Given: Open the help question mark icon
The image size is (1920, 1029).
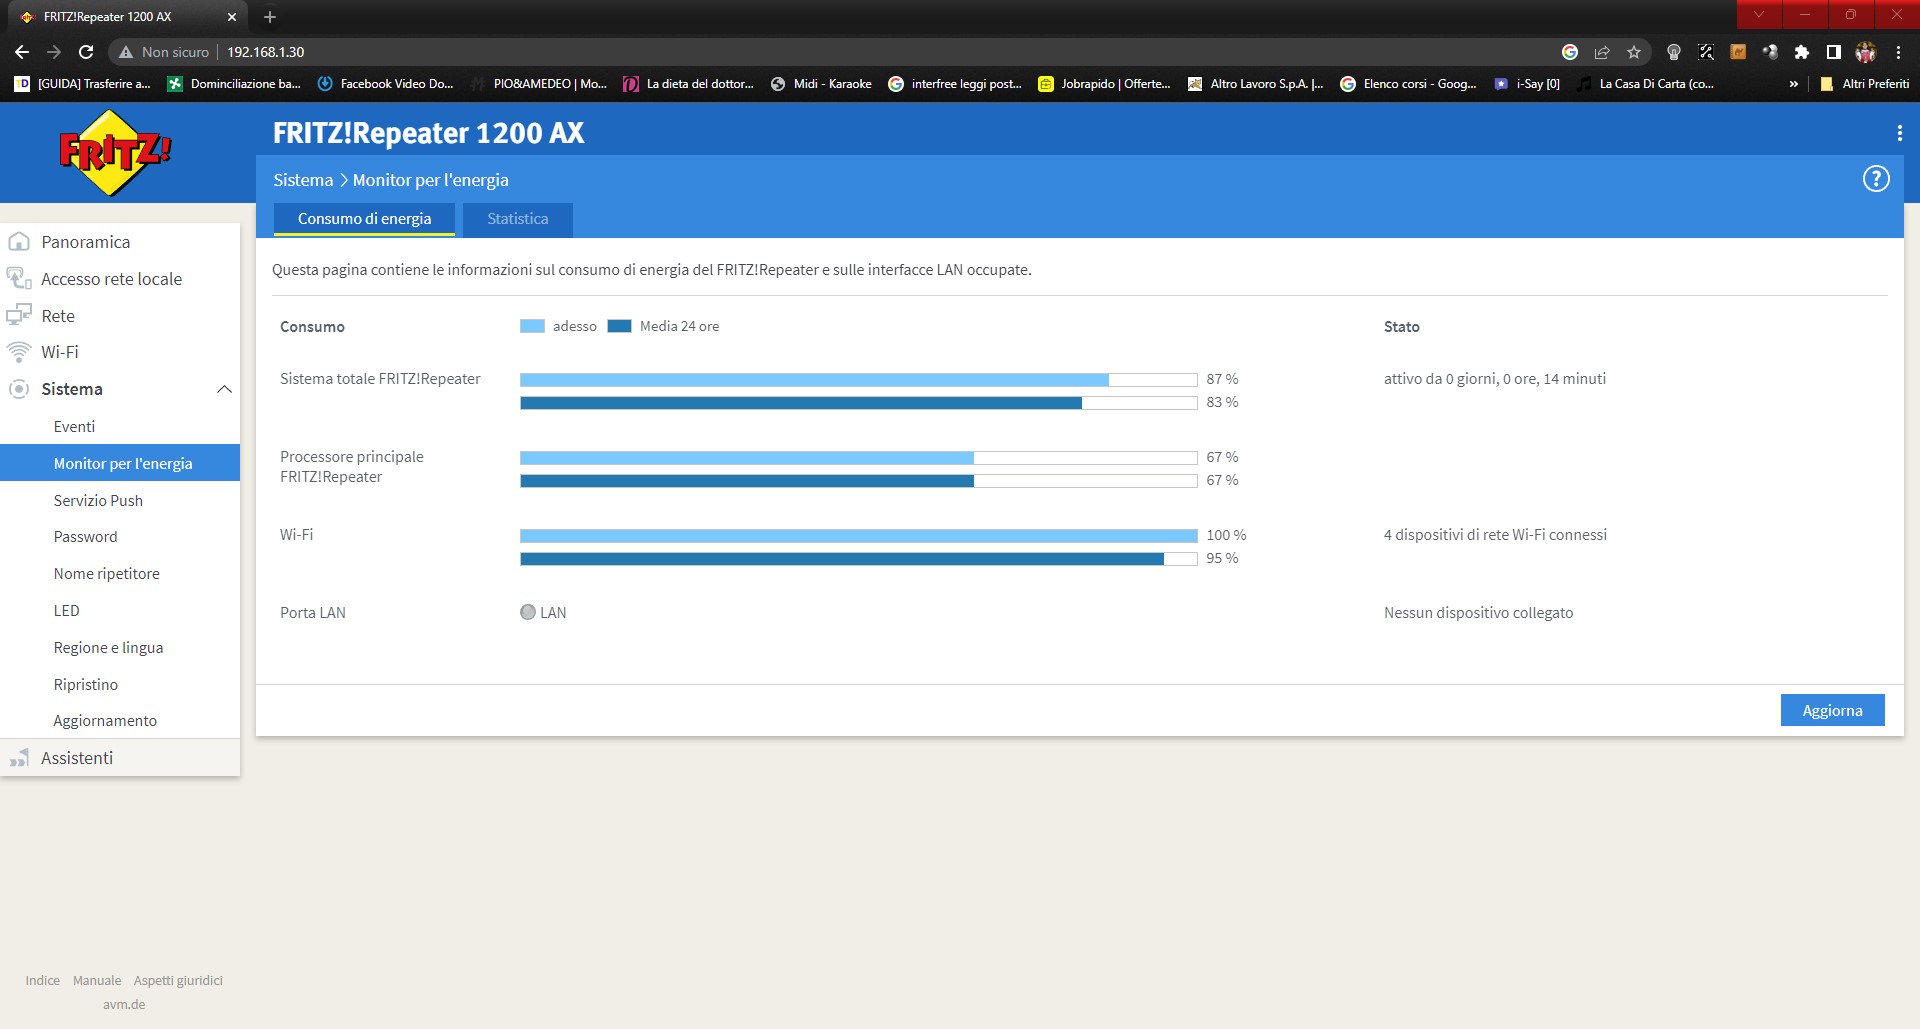Looking at the screenshot, I should (x=1876, y=179).
